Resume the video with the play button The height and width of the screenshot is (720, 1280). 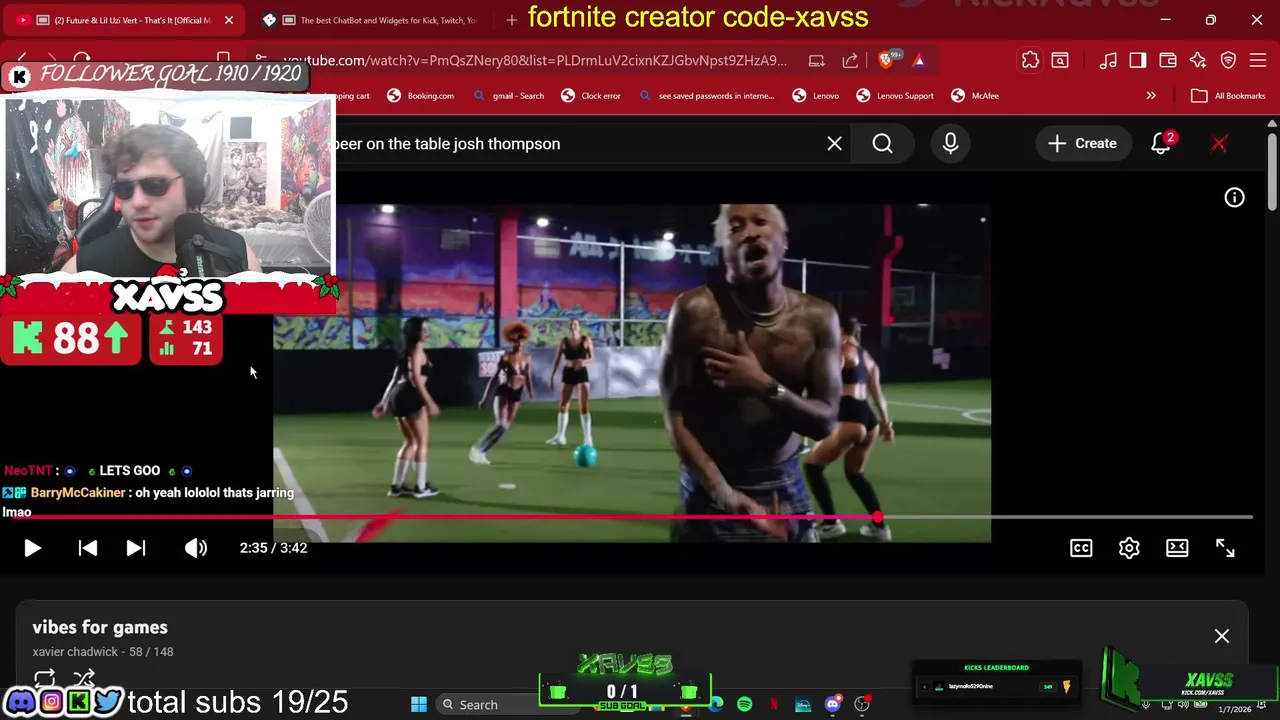[x=32, y=548]
